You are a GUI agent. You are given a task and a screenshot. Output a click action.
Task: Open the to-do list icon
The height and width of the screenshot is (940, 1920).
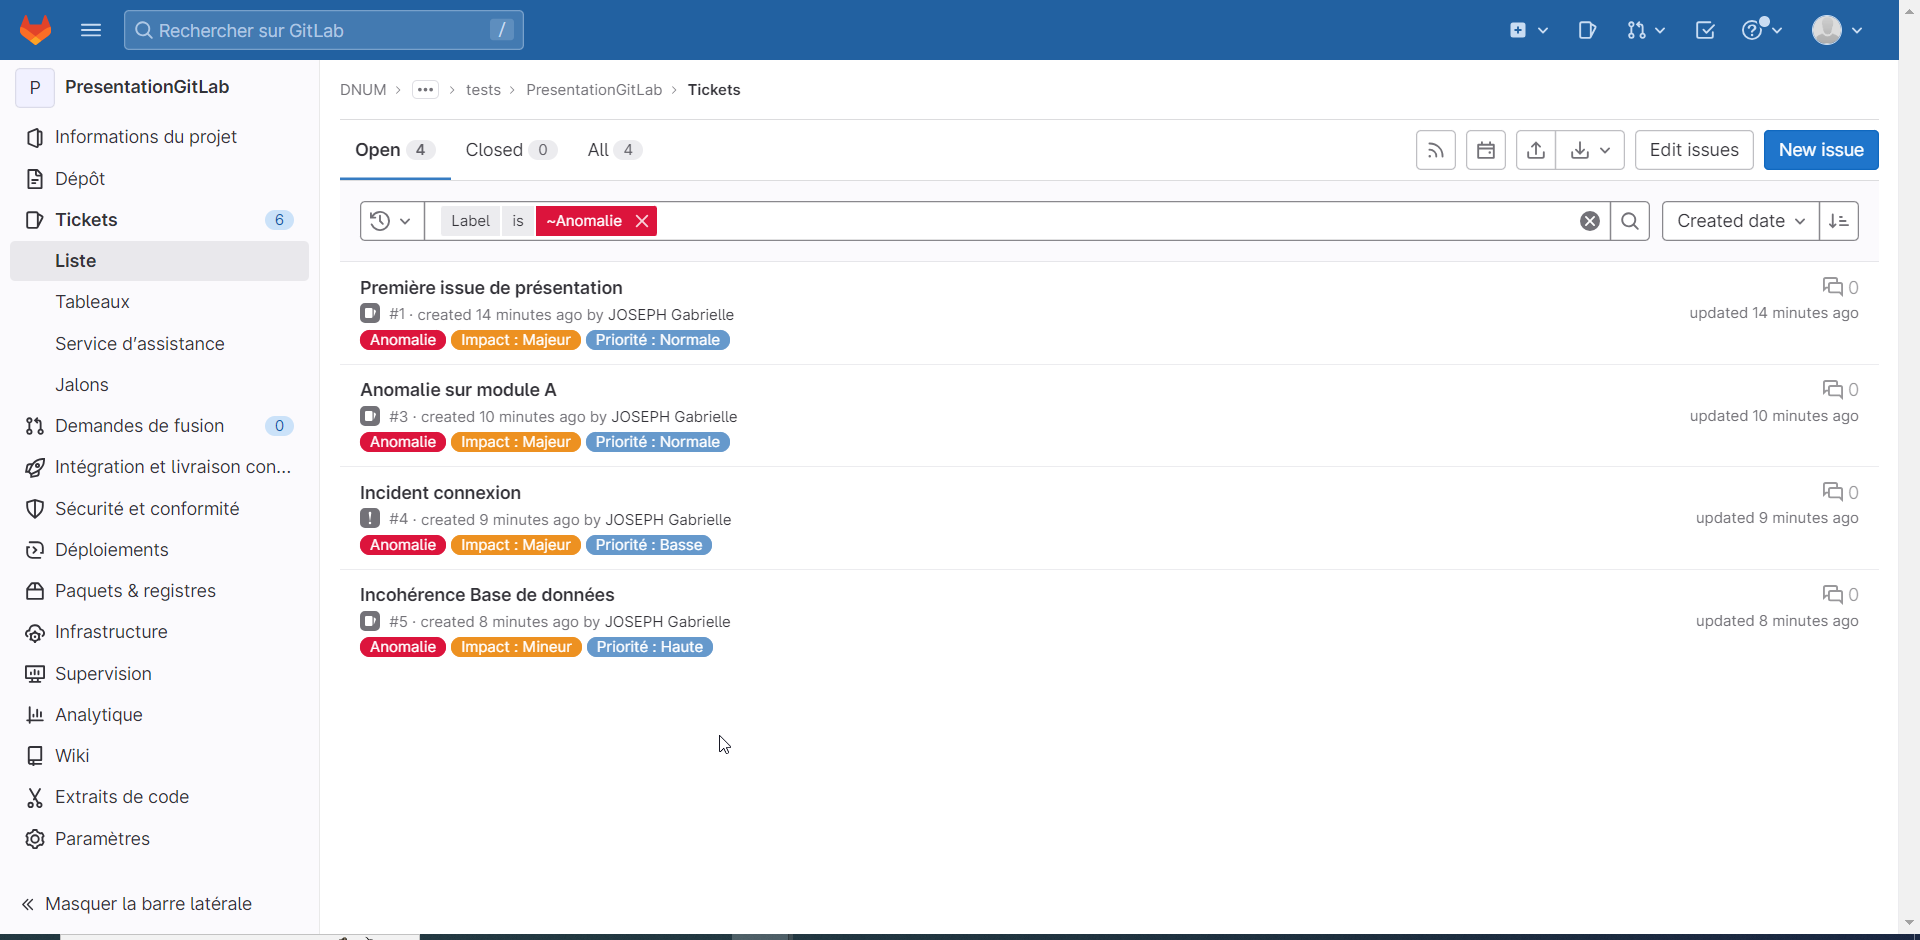1705,30
